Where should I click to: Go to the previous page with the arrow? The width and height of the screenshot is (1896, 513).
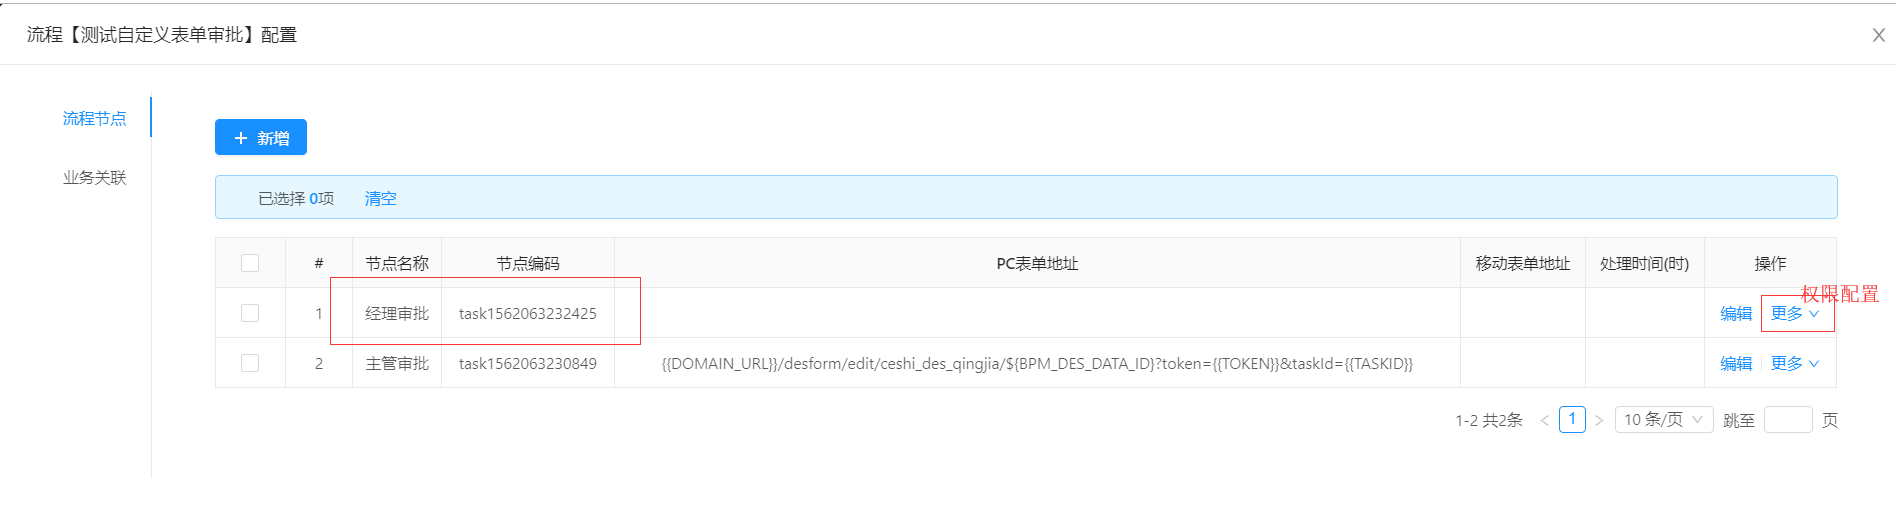pyautogui.click(x=1544, y=420)
